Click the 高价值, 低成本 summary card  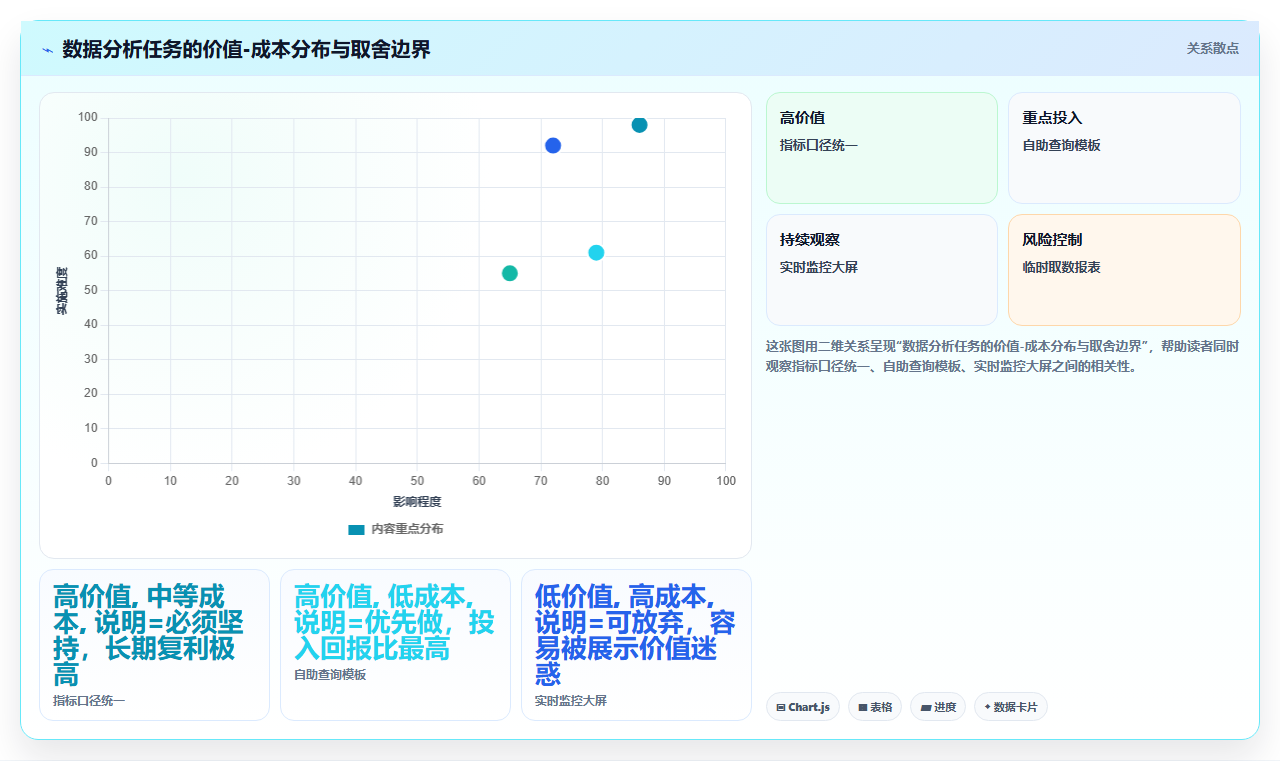(x=395, y=645)
